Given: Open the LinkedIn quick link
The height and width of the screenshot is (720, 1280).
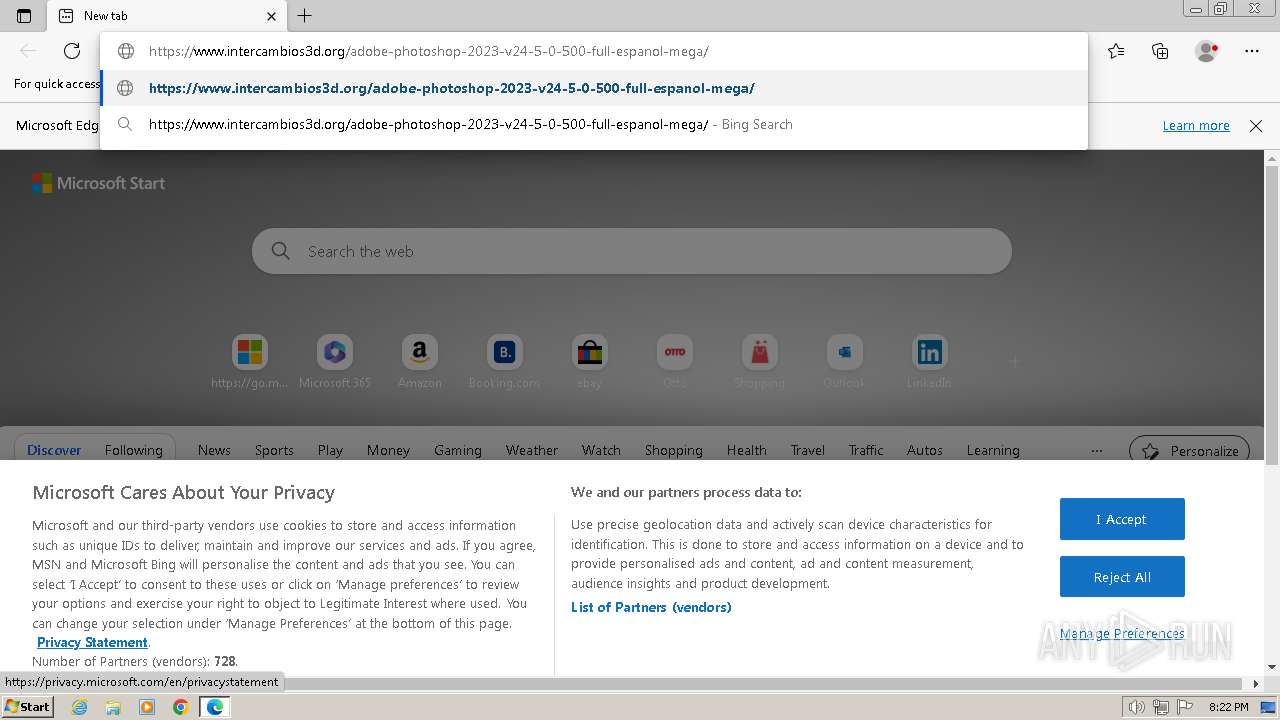Looking at the screenshot, I should (x=929, y=362).
